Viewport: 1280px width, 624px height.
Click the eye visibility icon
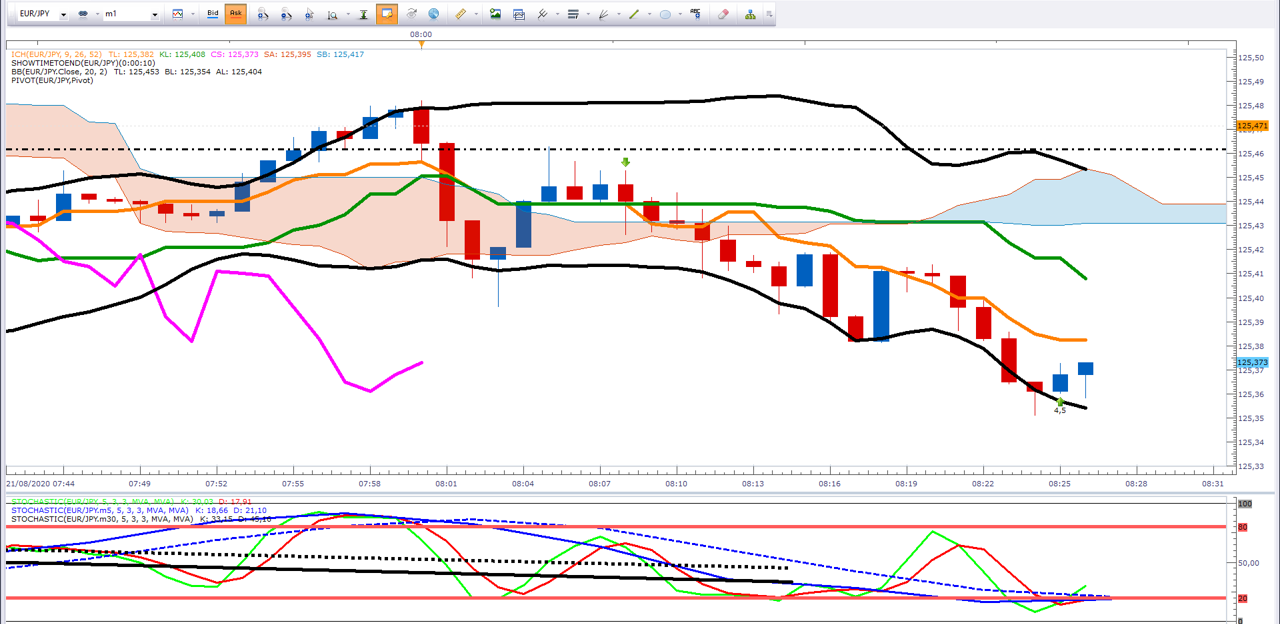(x=411, y=14)
